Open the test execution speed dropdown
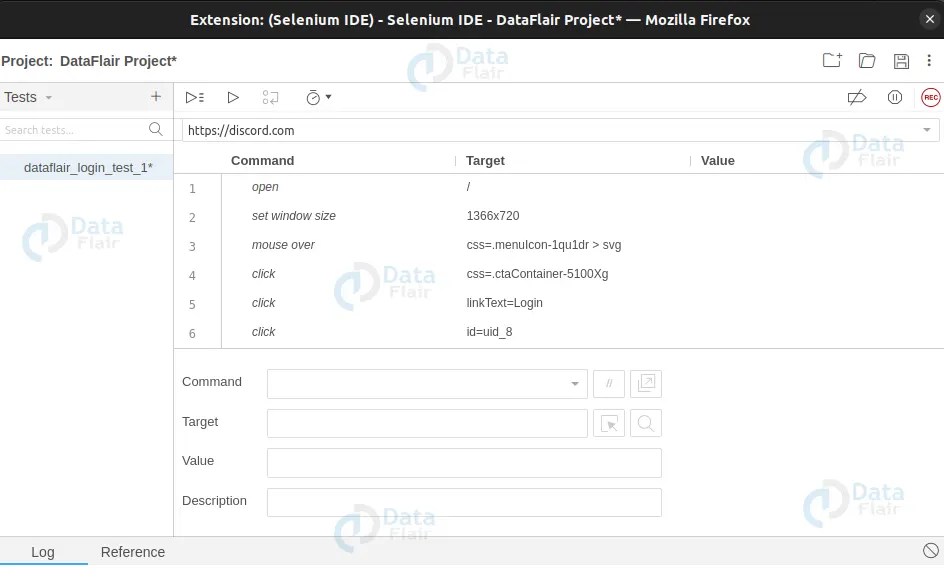Image resolution: width=944 pixels, height=579 pixels. pyautogui.click(x=317, y=97)
